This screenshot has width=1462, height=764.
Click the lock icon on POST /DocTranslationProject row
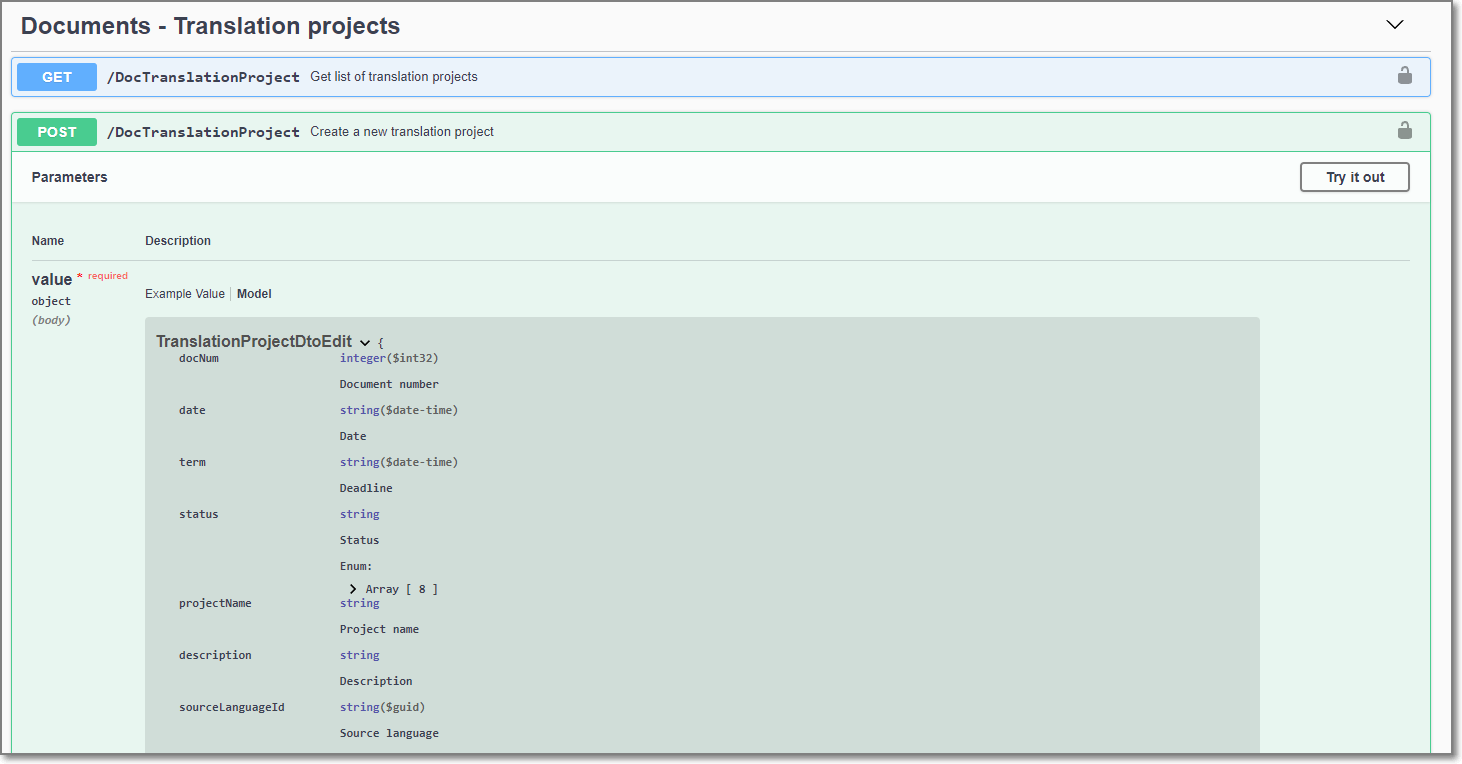[x=1404, y=130]
